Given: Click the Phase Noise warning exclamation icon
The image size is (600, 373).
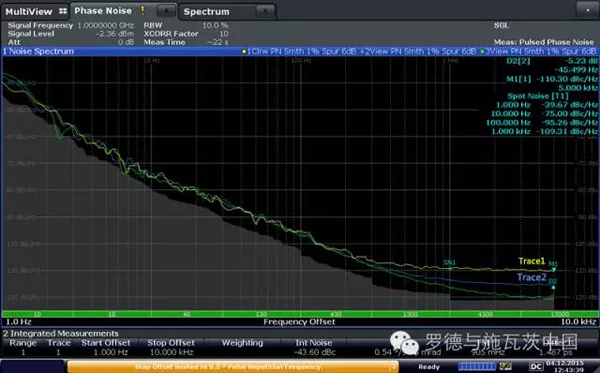Looking at the screenshot, I should tap(142, 10).
